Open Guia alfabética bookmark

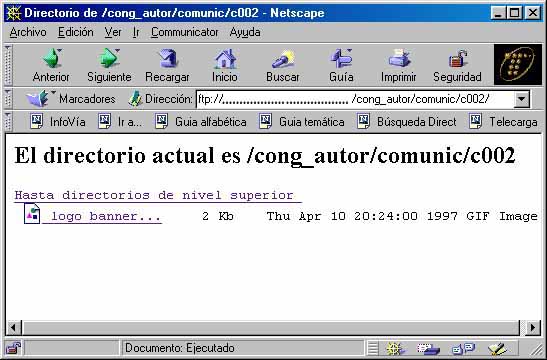(201, 122)
